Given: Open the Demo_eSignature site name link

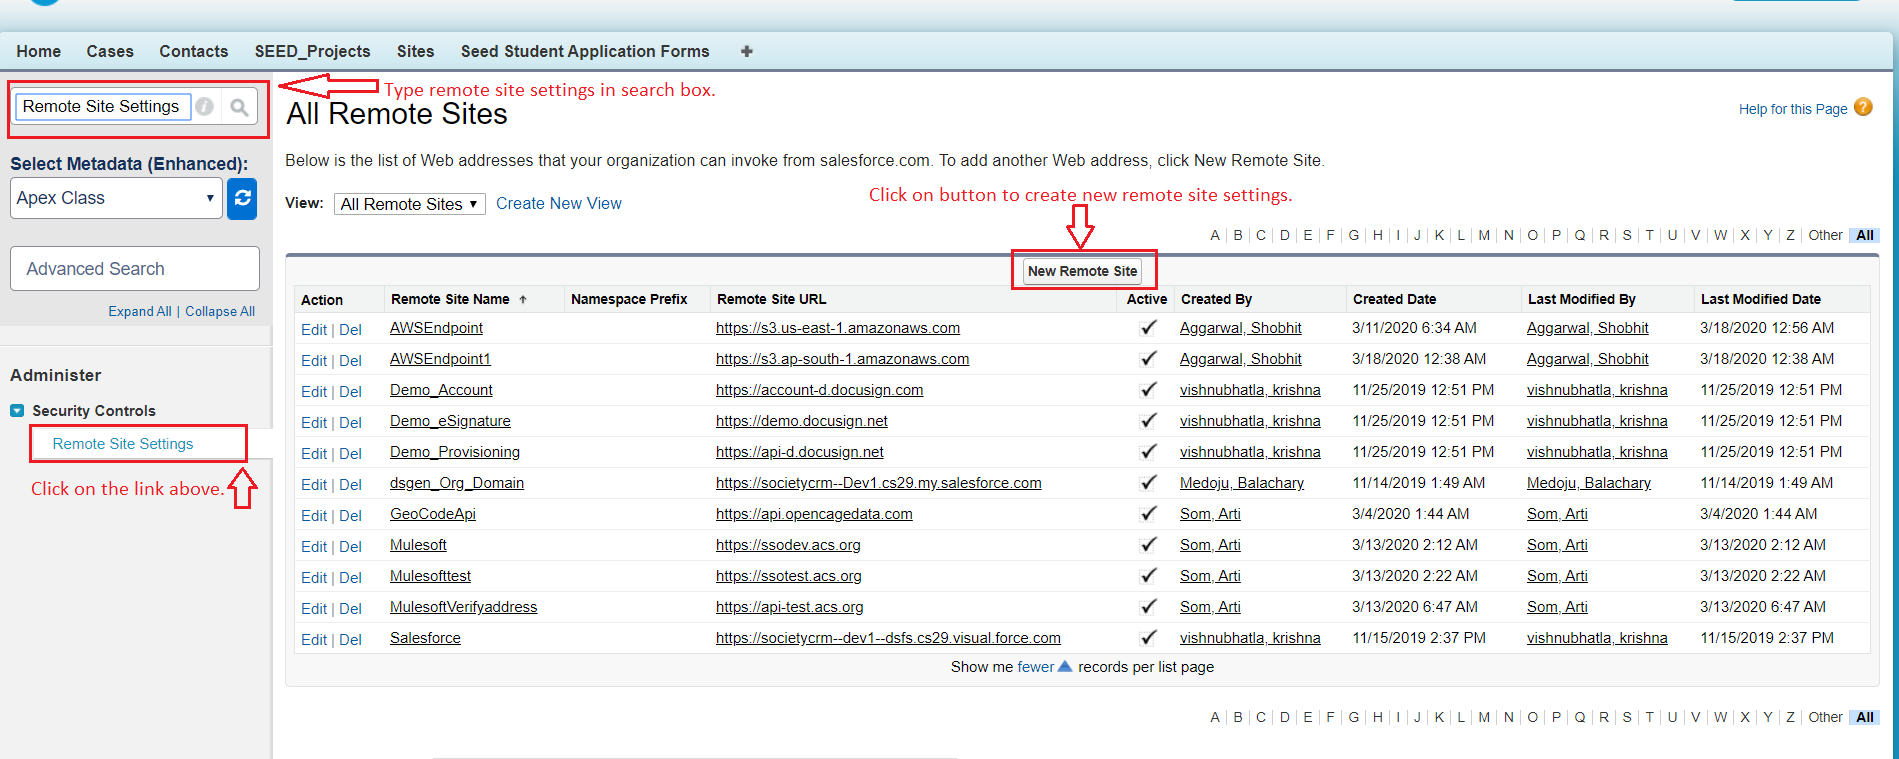Looking at the screenshot, I should pos(450,421).
